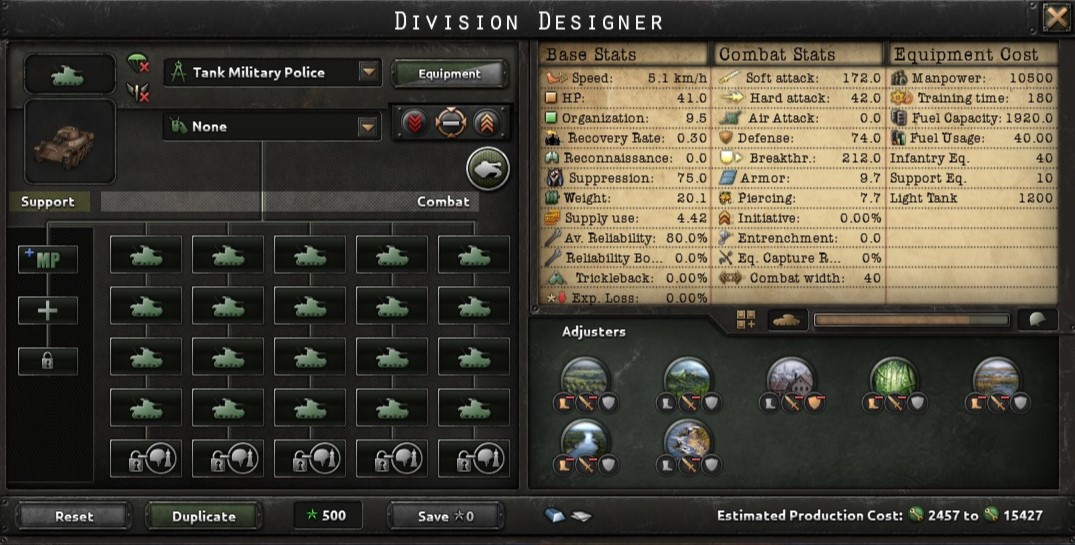Click the Save template button
Viewport: 1075px width, 545px height.
(x=446, y=516)
